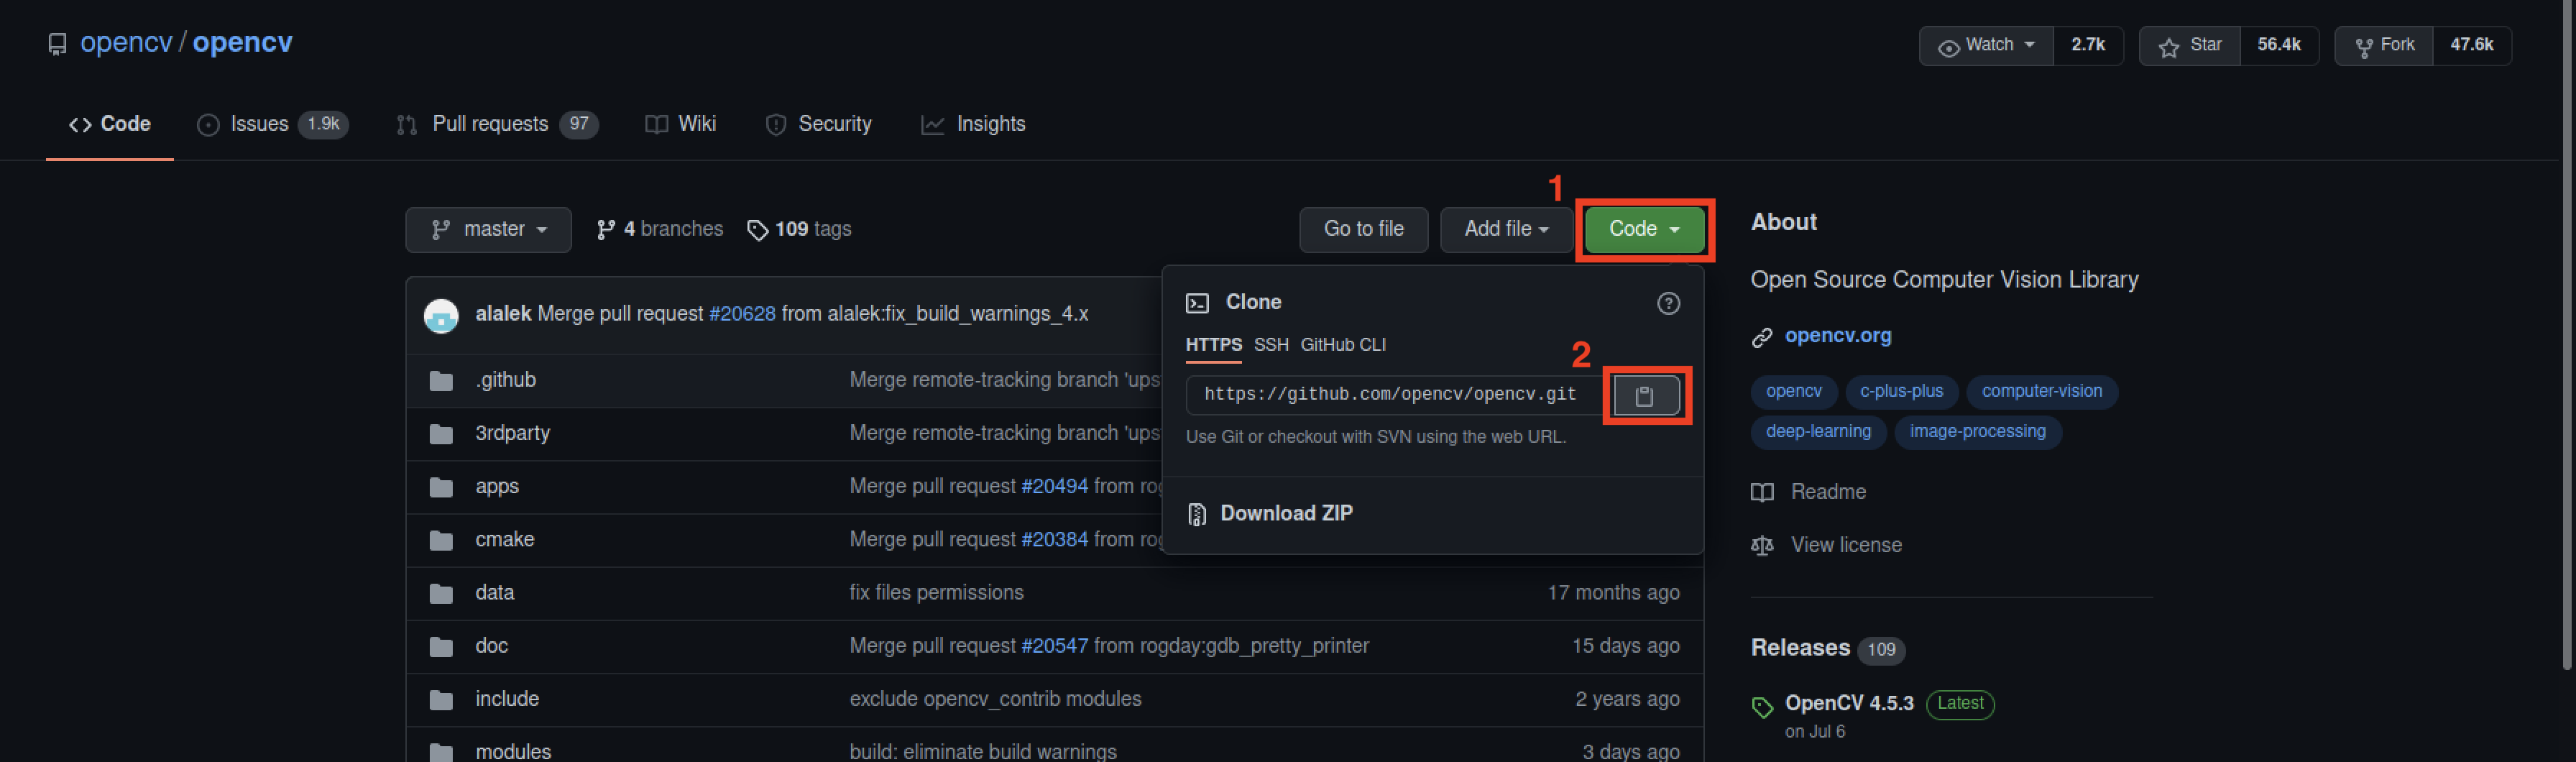This screenshot has height=762, width=2576.
Task: Click the repository icon beside opencv/opencv
Action: (58, 44)
